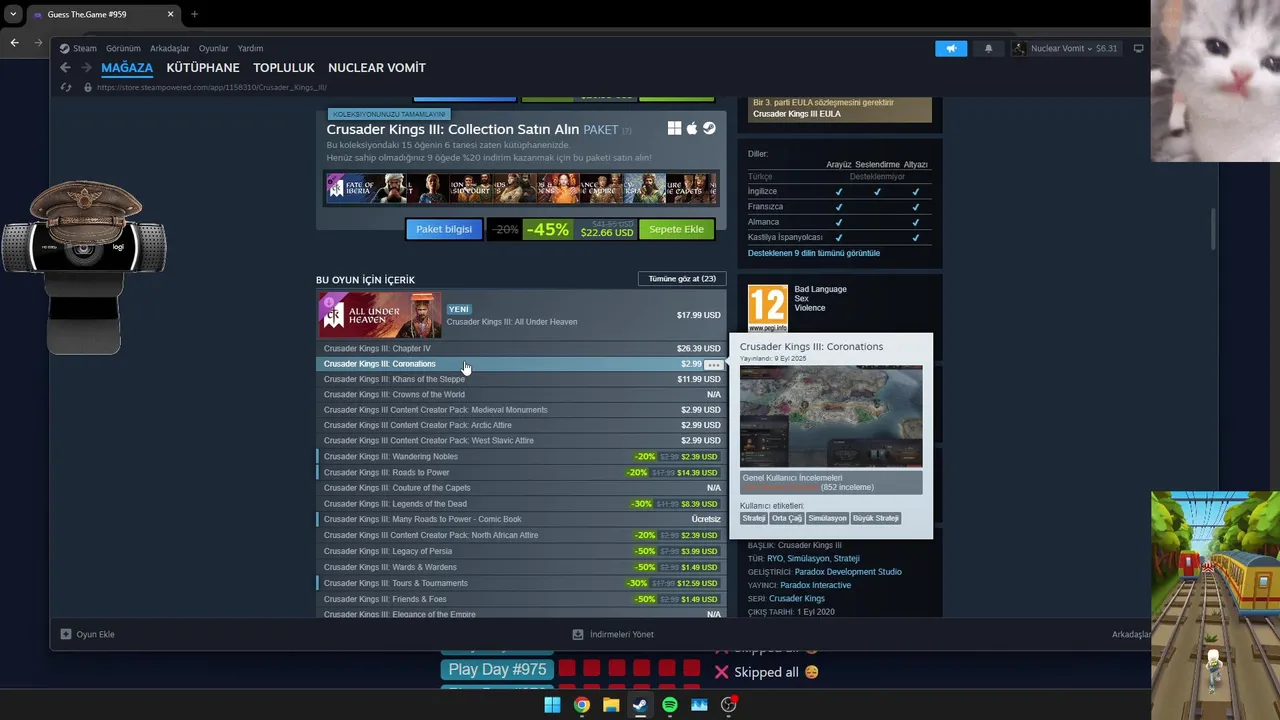
Task: Open a new Chrome tab
Action: (194, 14)
